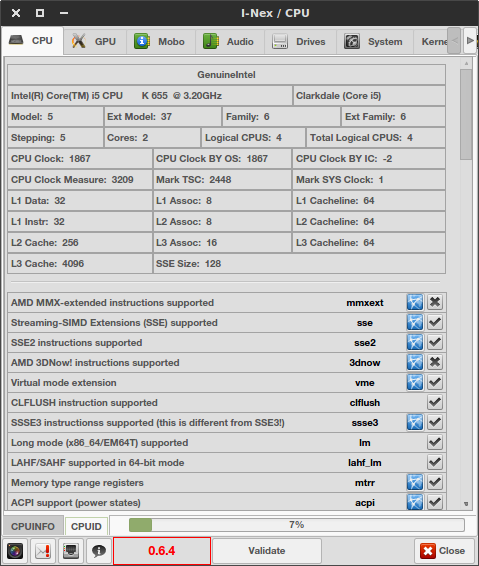Open the Drives tab
479x566 pixels.
pyautogui.click(x=300, y=42)
